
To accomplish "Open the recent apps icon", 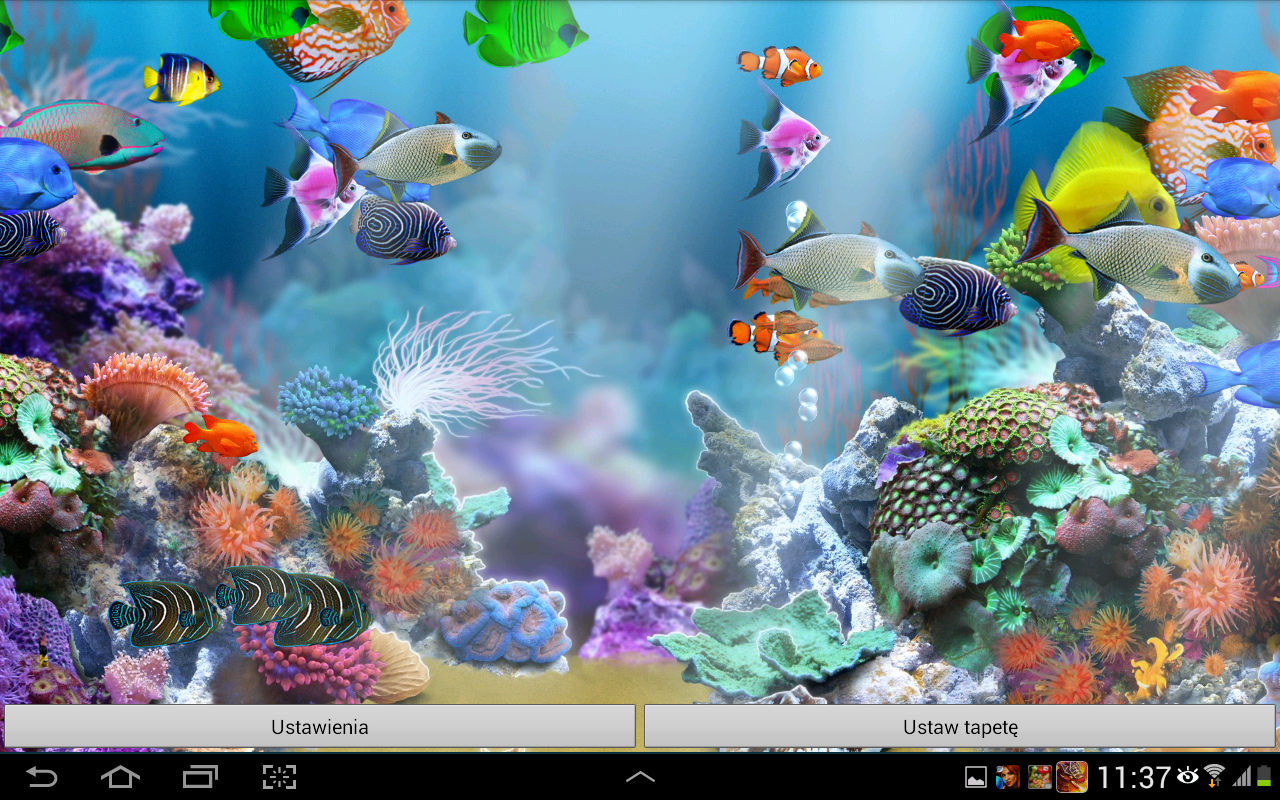I will click(200, 777).
